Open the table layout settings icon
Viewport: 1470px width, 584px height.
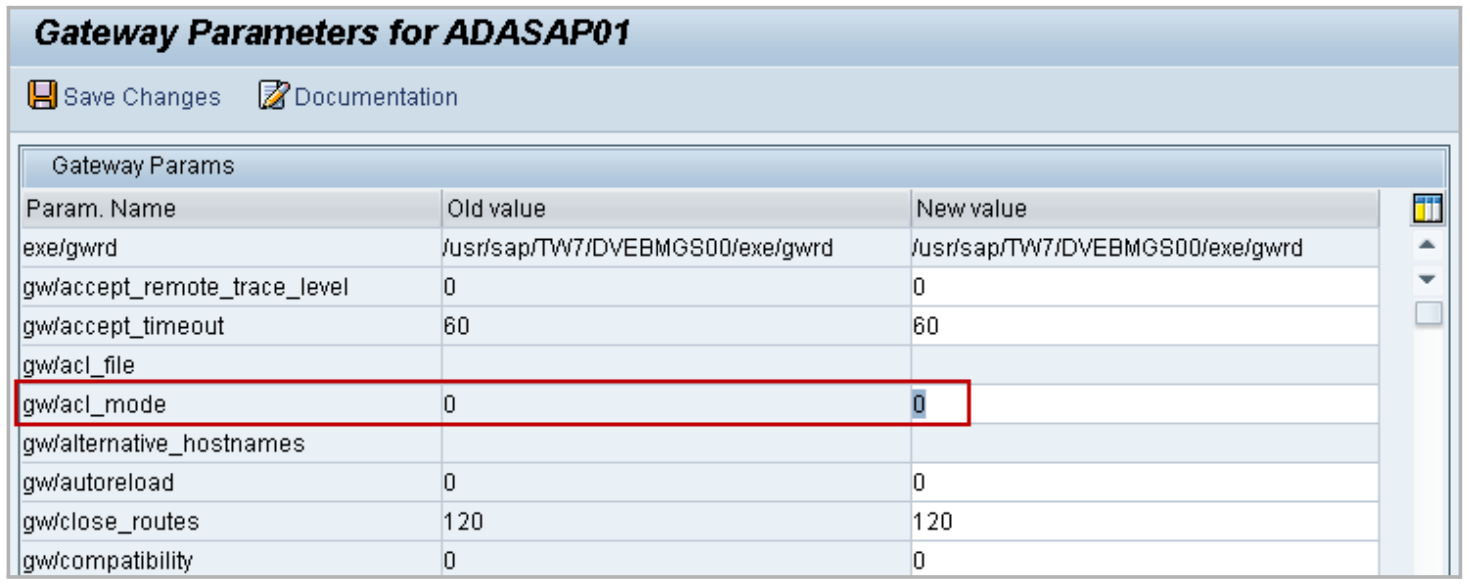click(x=1427, y=209)
